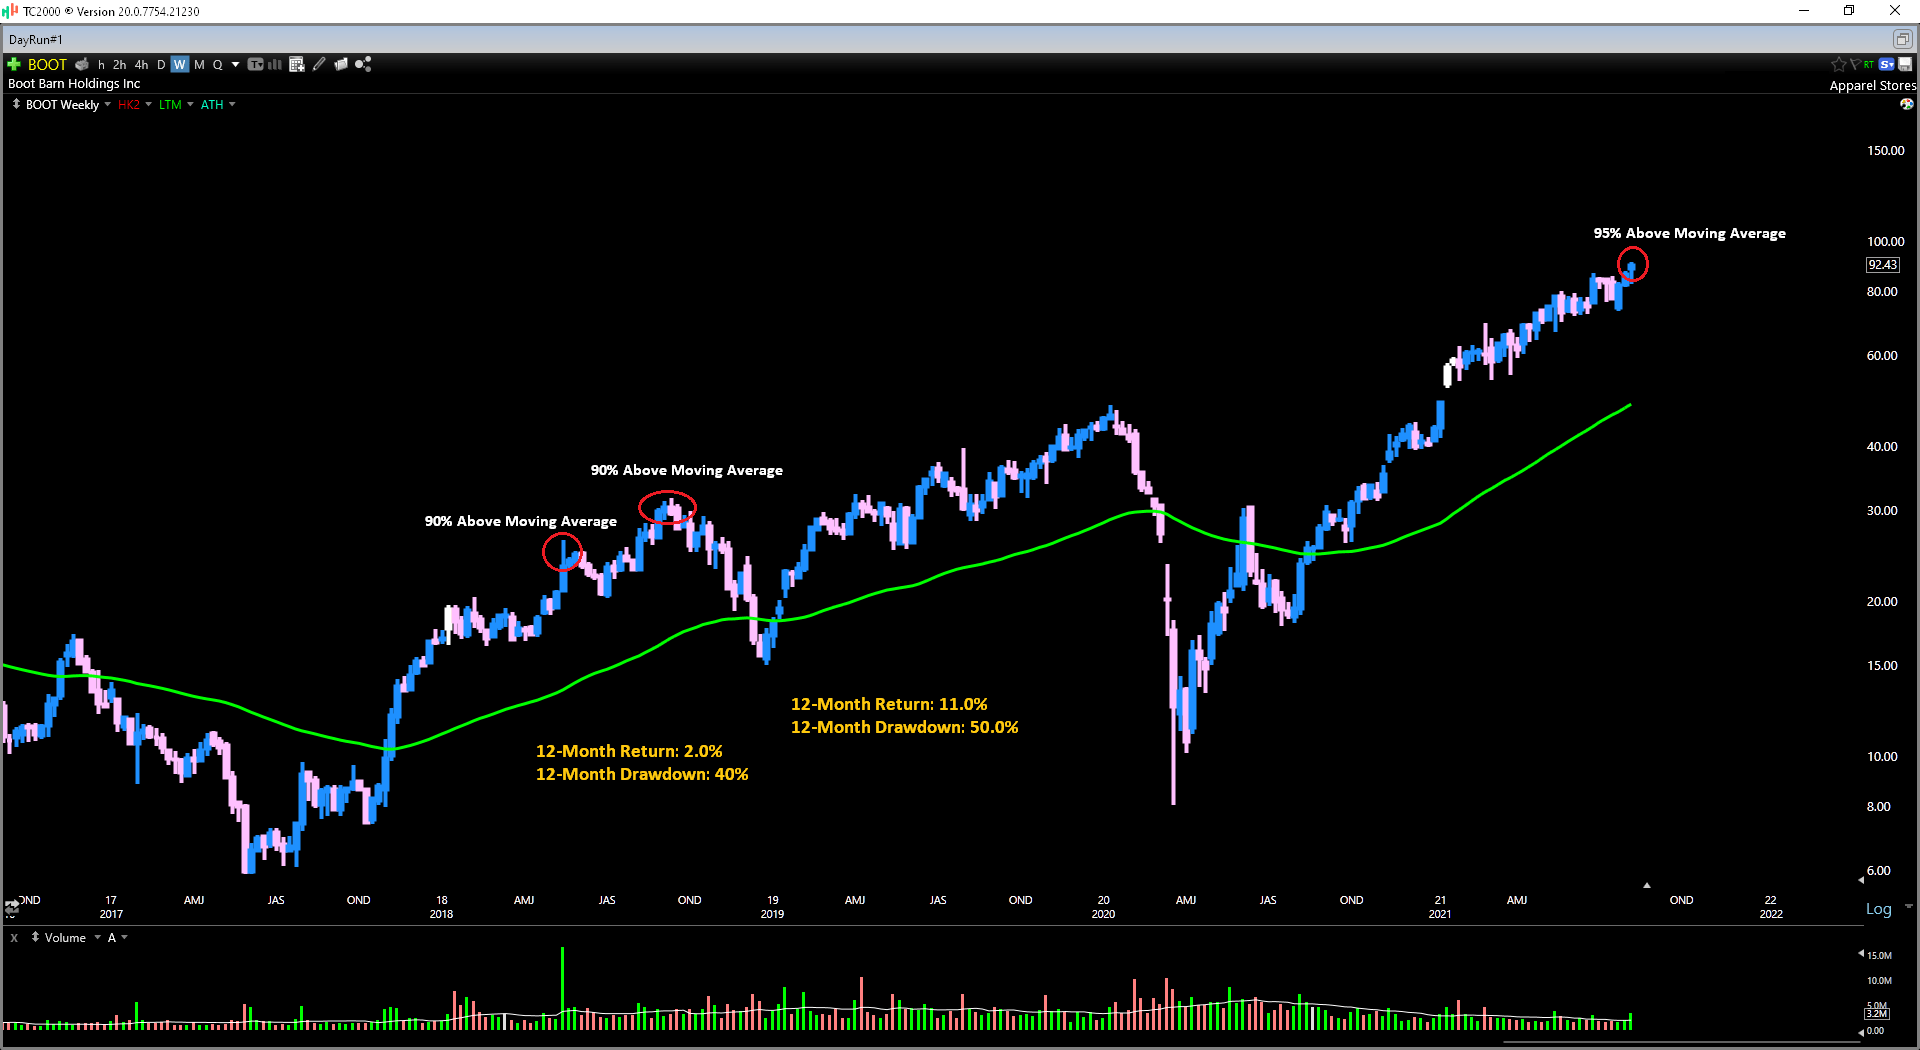Image resolution: width=1920 pixels, height=1050 pixels.
Task: Click the up-down arrows beside BOOT Weekly
Action: tap(16, 104)
